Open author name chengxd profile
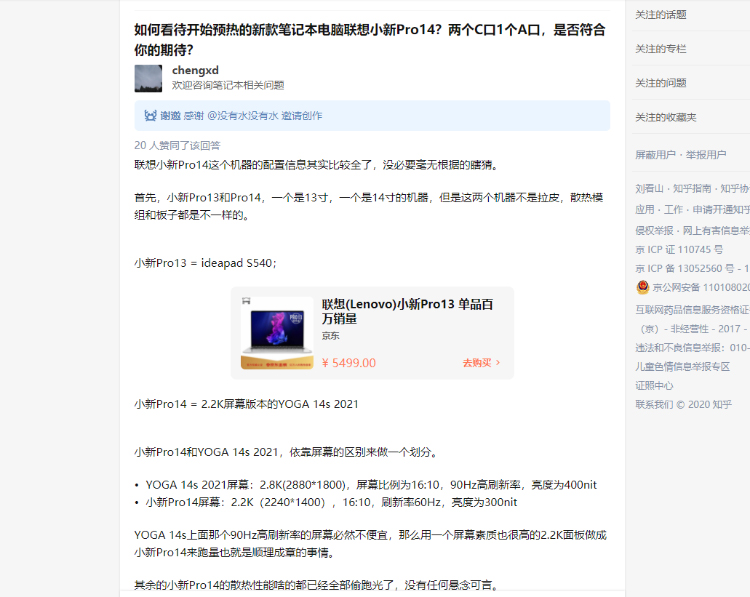The image size is (750, 597). (x=195, y=70)
